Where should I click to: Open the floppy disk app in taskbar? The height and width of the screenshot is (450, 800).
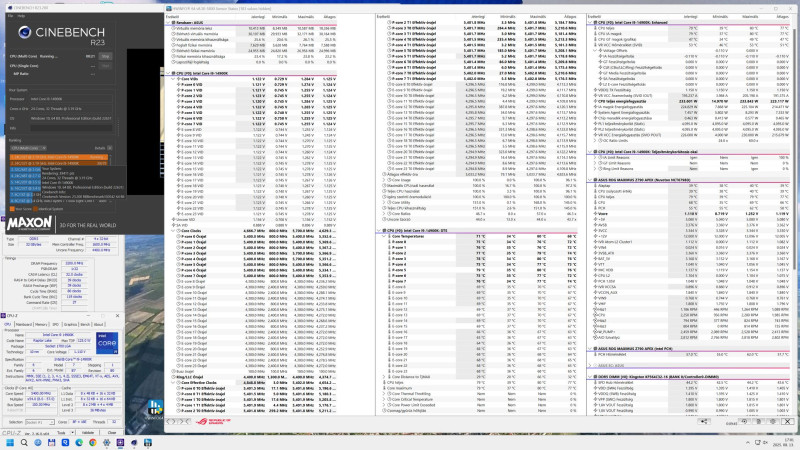pyautogui.click(x=52, y=443)
